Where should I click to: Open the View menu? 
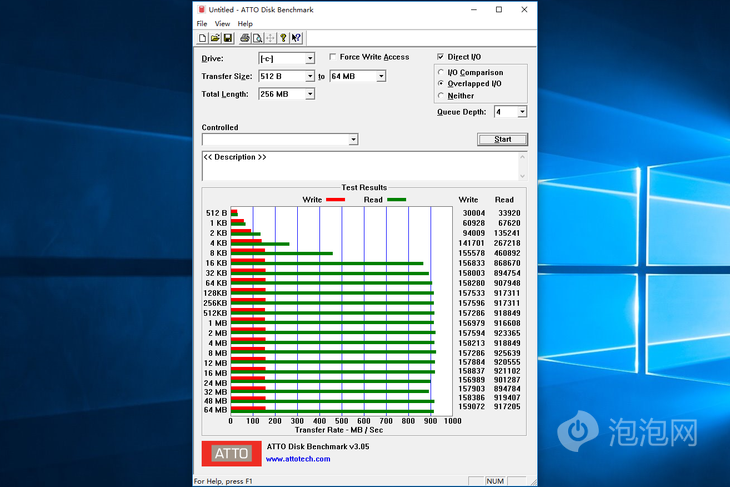tap(222, 24)
